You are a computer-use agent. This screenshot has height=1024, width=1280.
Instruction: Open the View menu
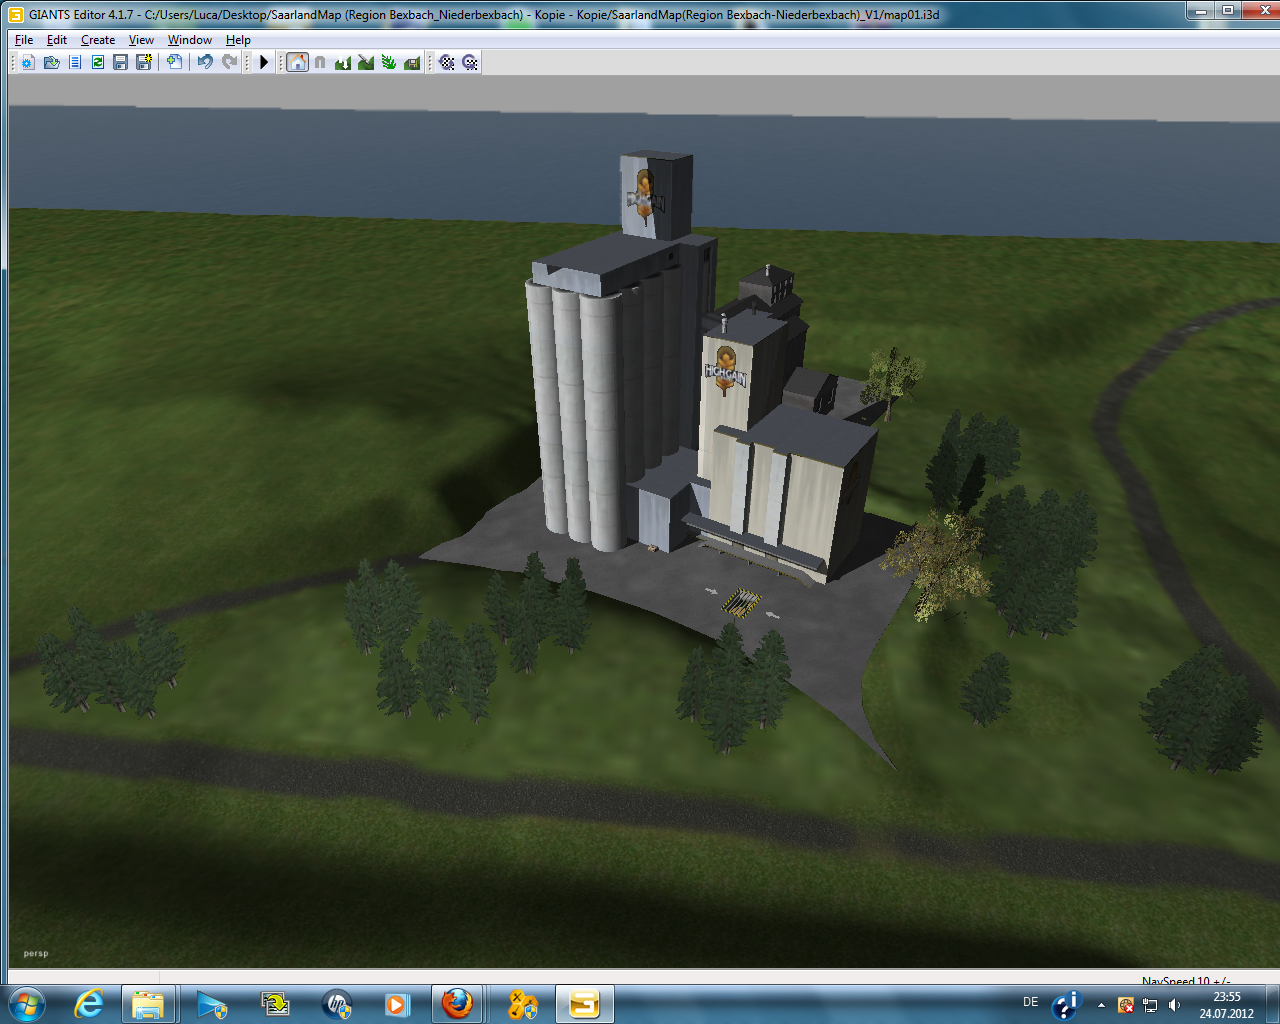pyautogui.click(x=141, y=40)
